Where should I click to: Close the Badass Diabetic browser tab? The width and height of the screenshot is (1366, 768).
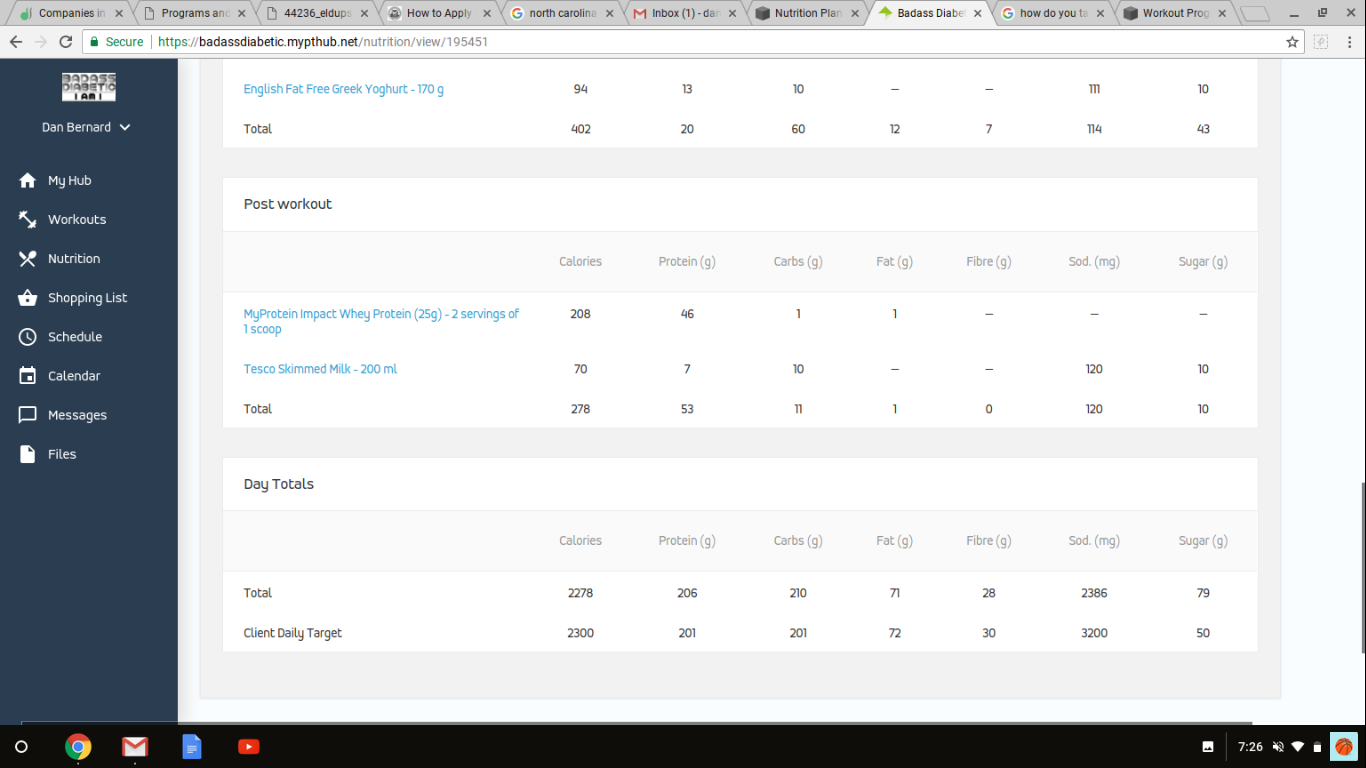[x=977, y=14]
